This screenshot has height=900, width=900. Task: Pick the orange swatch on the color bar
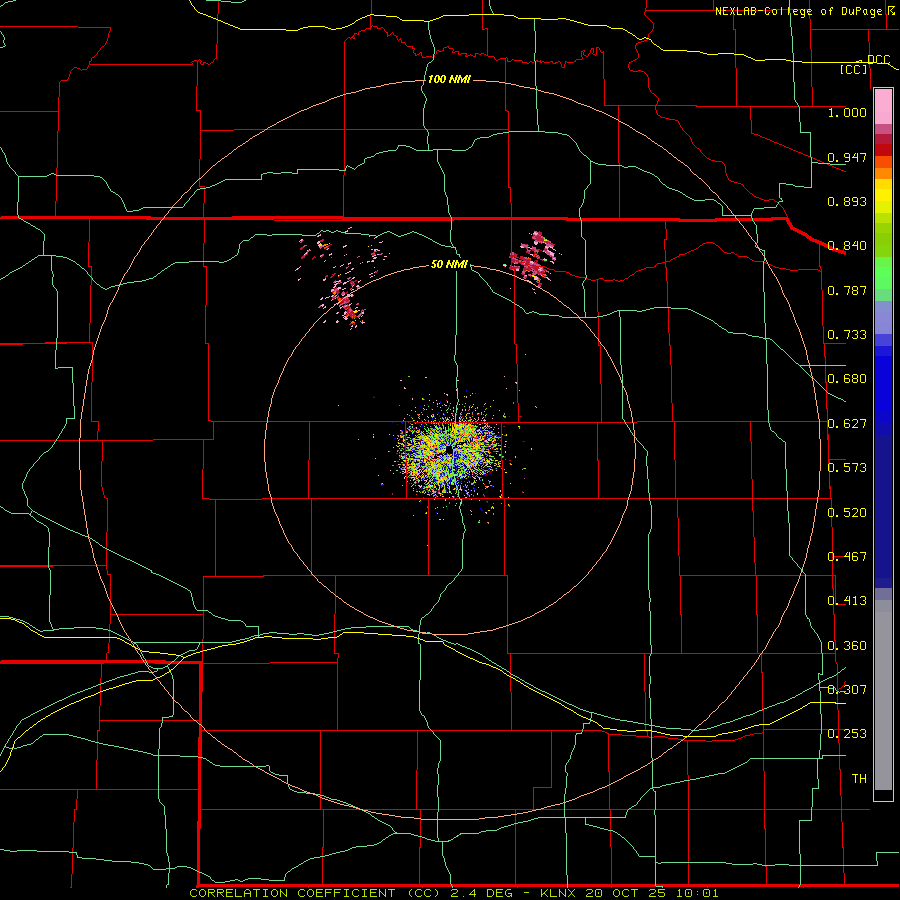[883, 173]
